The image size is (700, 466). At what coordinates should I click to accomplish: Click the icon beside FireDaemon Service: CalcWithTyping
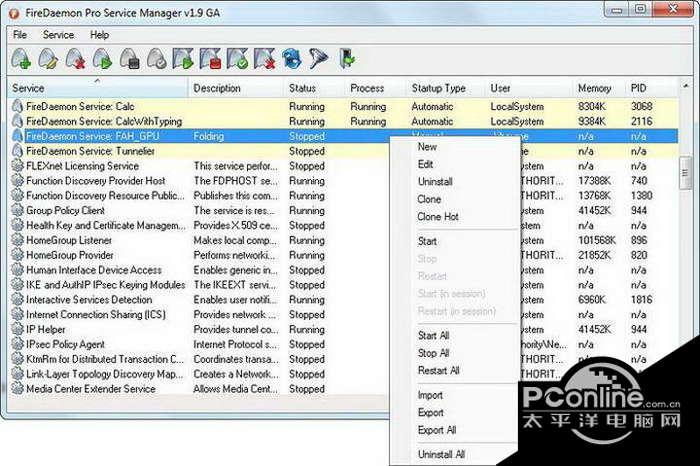tap(17, 121)
